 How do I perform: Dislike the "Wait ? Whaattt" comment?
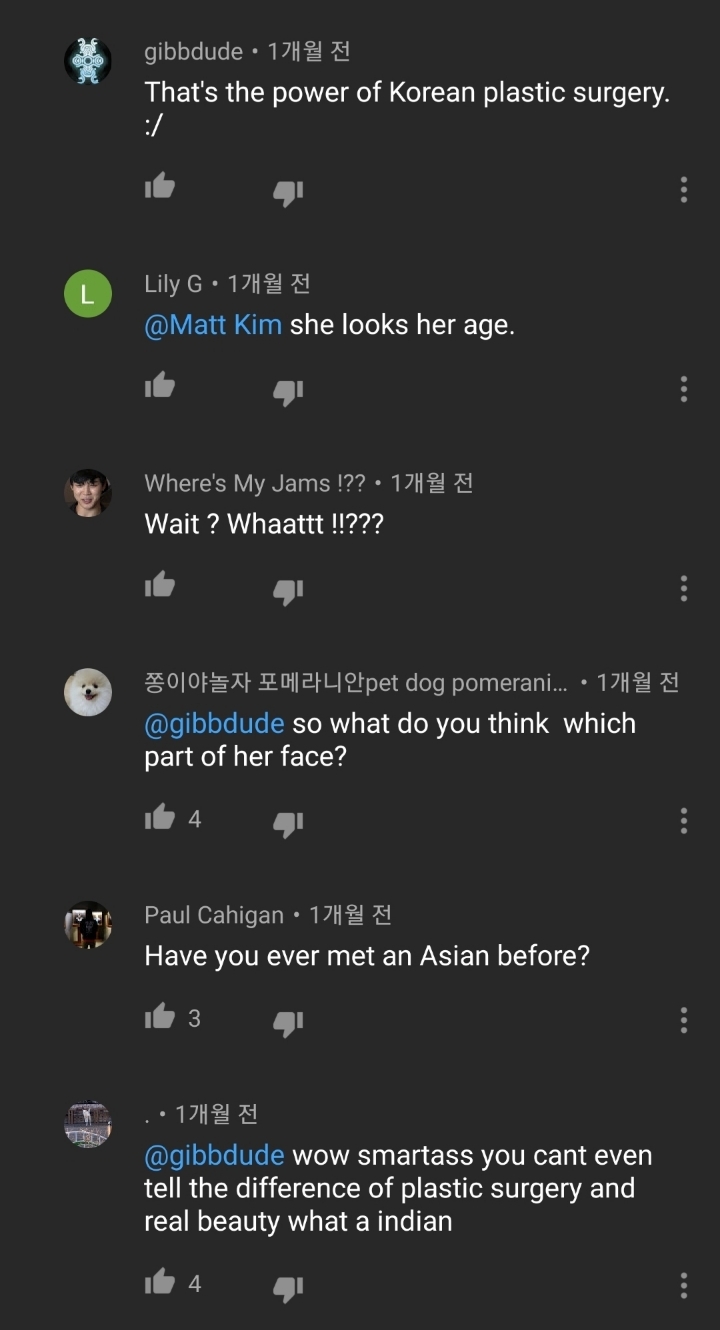coord(288,589)
